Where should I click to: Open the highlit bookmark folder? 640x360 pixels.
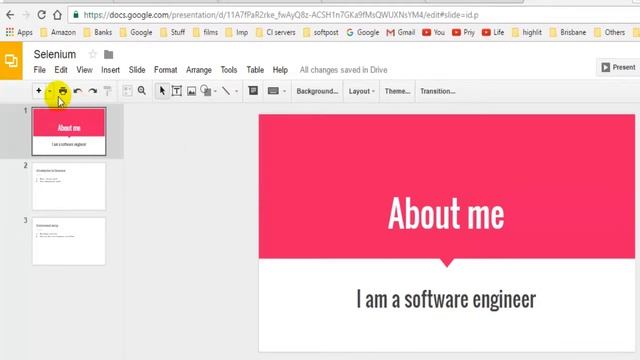[527, 32]
